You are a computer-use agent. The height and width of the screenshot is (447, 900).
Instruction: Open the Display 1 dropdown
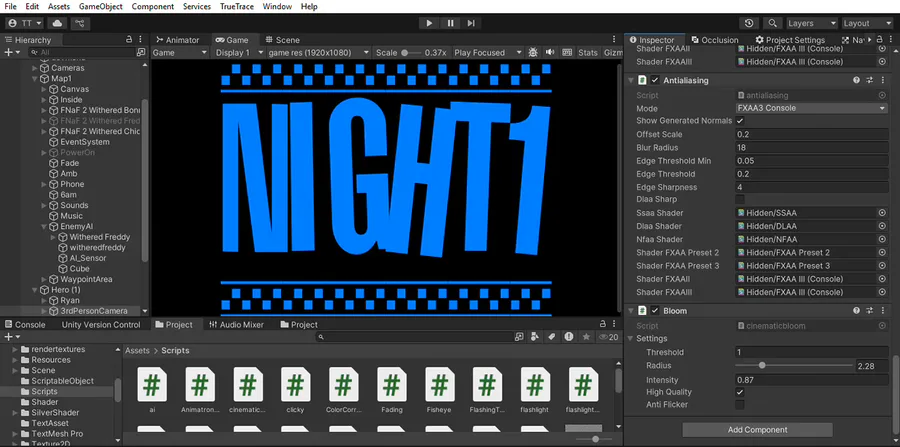tap(237, 52)
